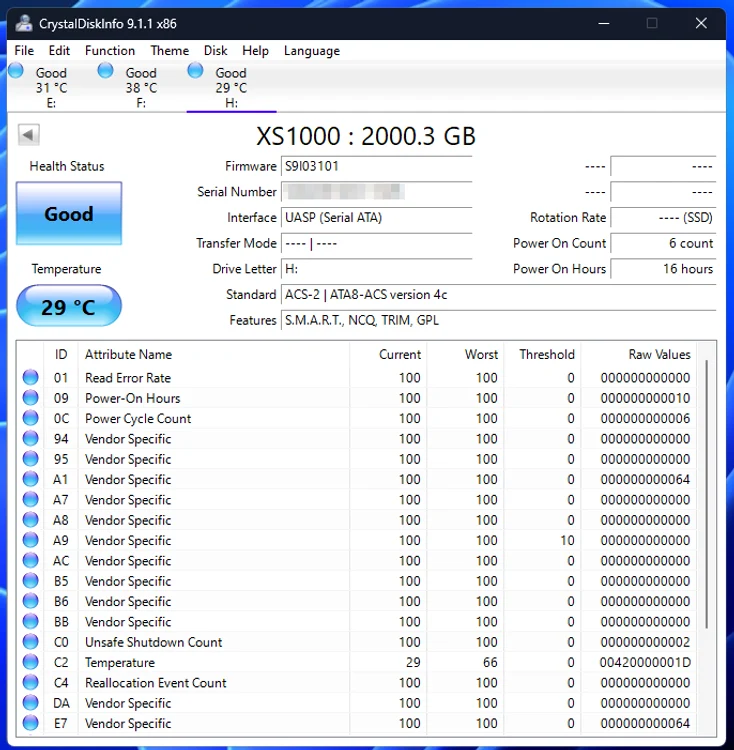Open the File menu

point(24,51)
